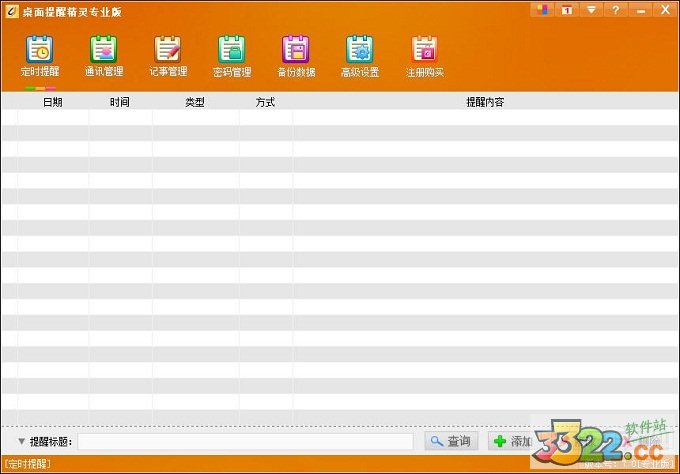Open the 定时提醒 timed reminder section

pos(40,57)
